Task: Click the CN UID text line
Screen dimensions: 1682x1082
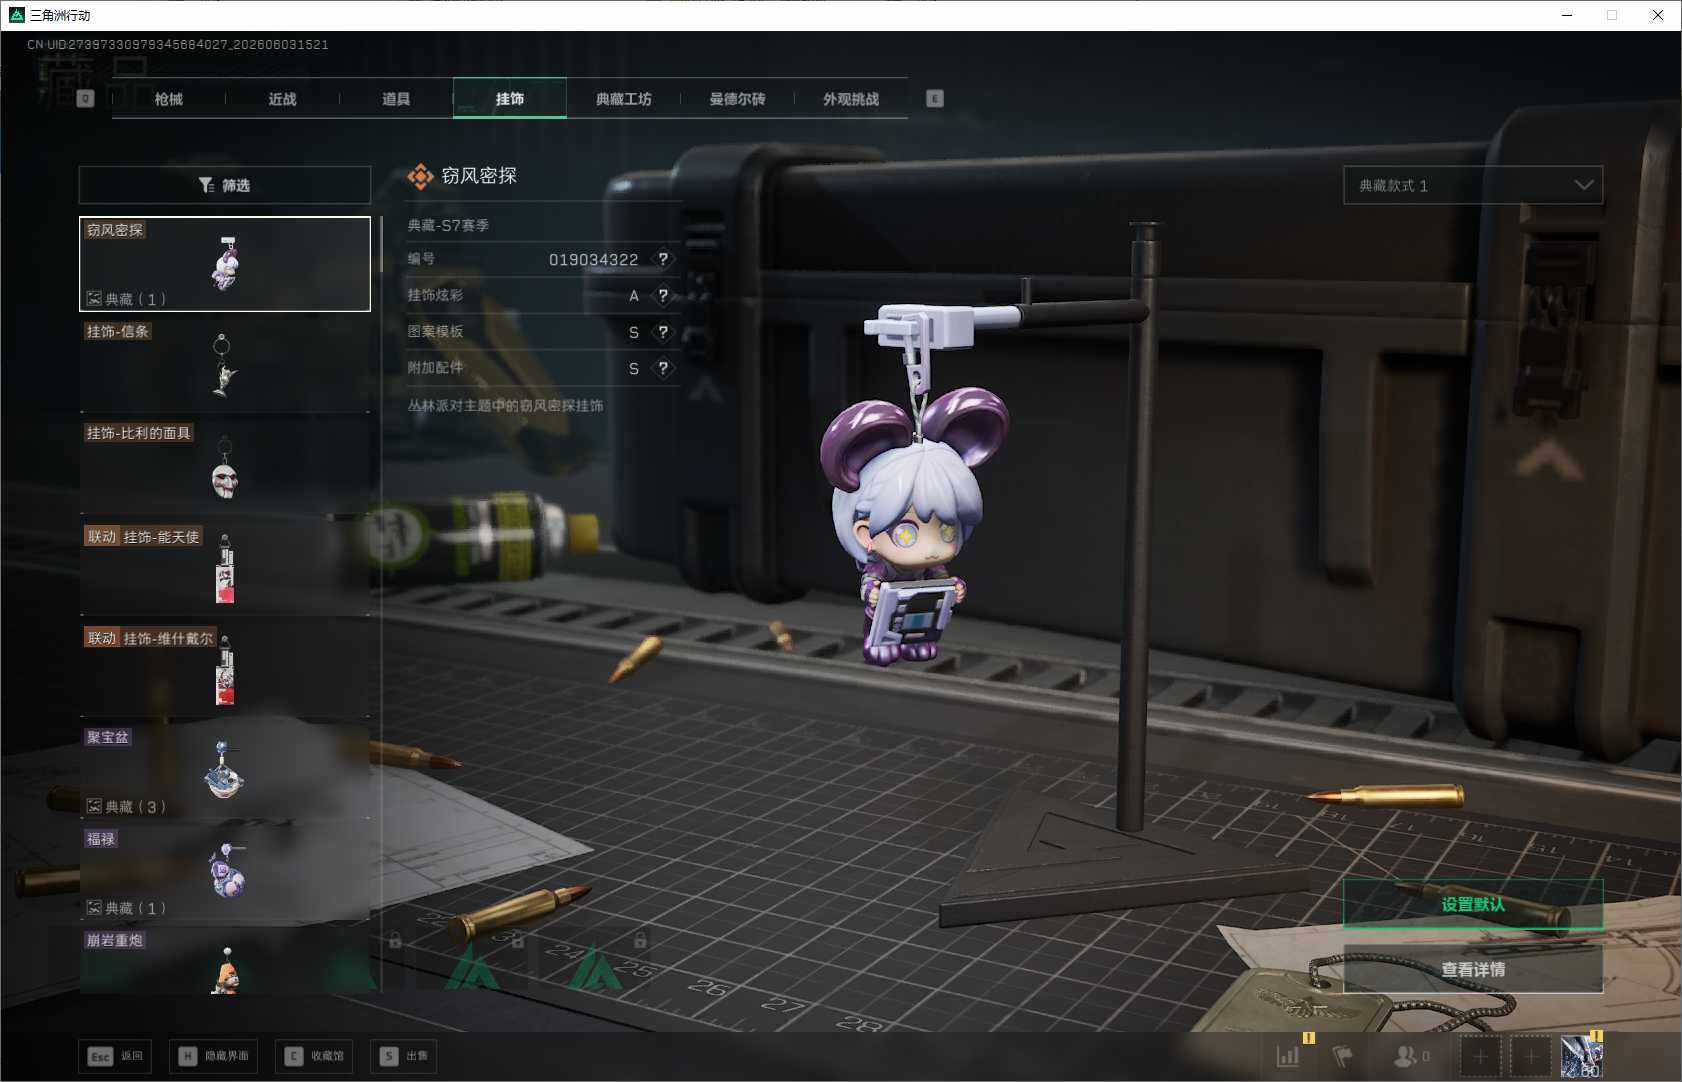Action: point(178,45)
